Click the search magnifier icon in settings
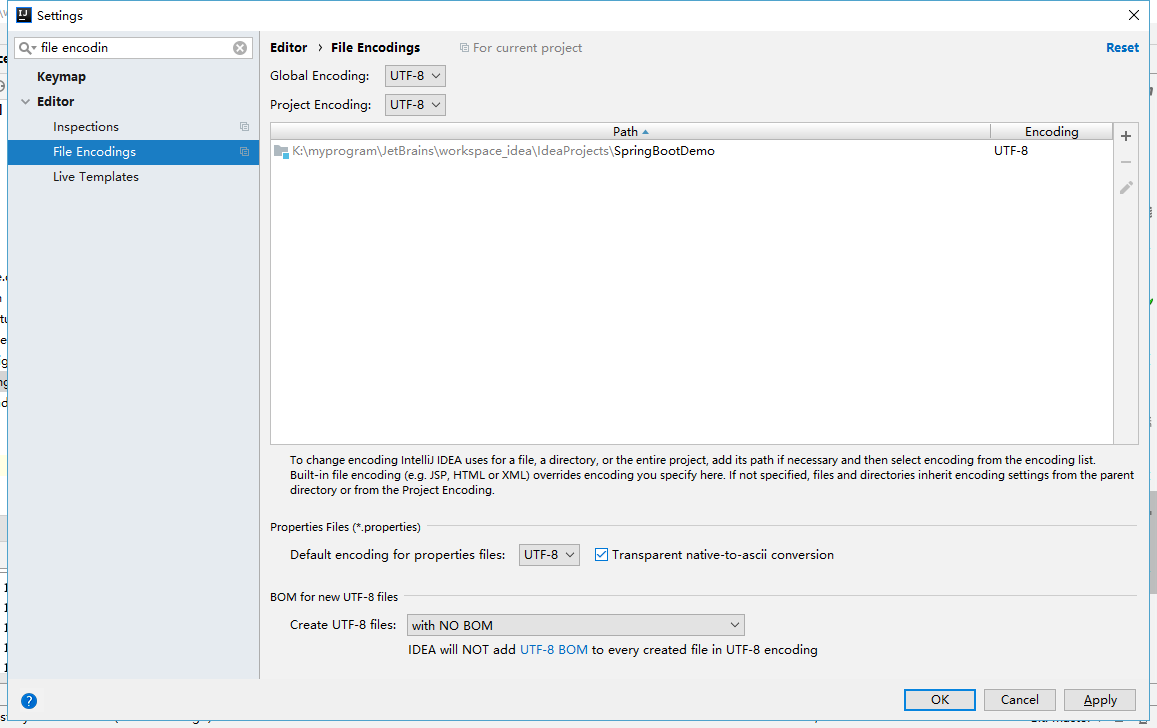This screenshot has height=728, width=1157. (x=27, y=48)
